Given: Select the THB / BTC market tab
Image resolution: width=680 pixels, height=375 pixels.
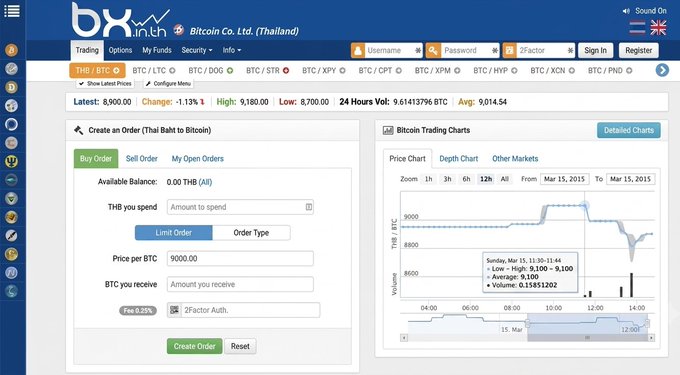Looking at the screenshot, I should coord(97,70).
